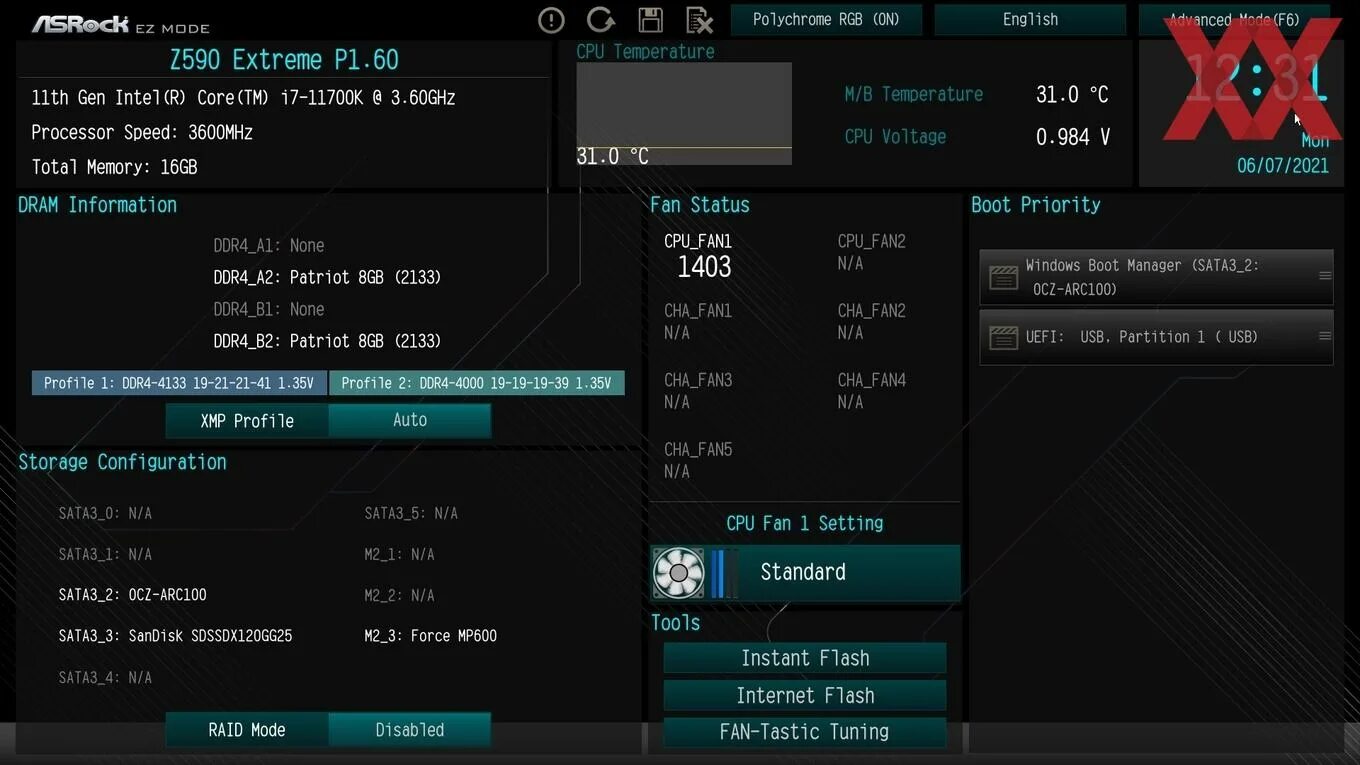Click SATA3_0: N/A entry
Screen dimensions: 1360x765
(x=105, y=513)
